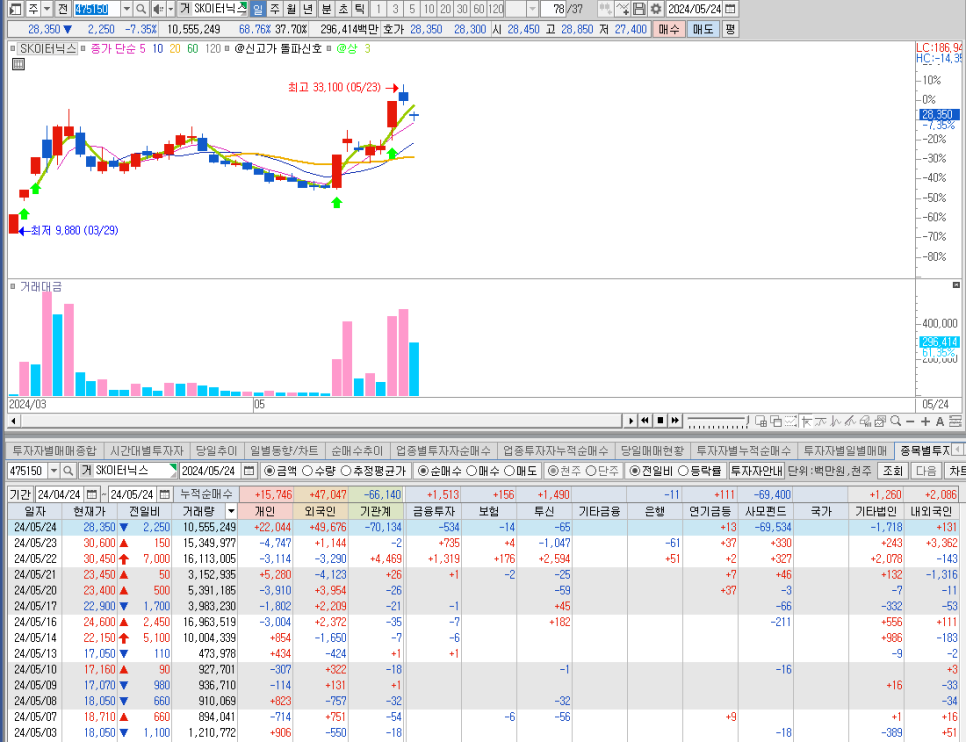This screenshot has height=742, width=966.
Task: Click the chart zoom magnifier icon
Action: pos(896,421)
